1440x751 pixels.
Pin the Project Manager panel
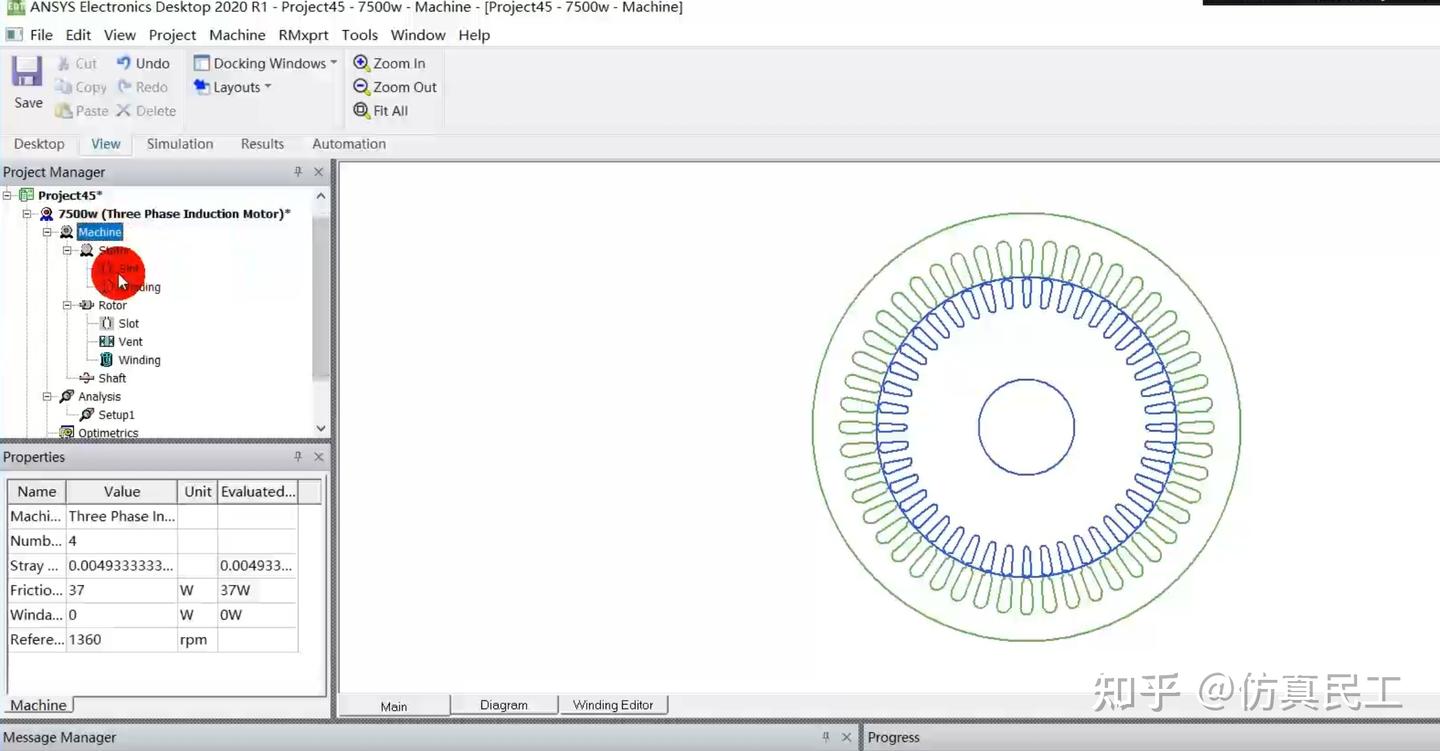(x=297, y=171)
